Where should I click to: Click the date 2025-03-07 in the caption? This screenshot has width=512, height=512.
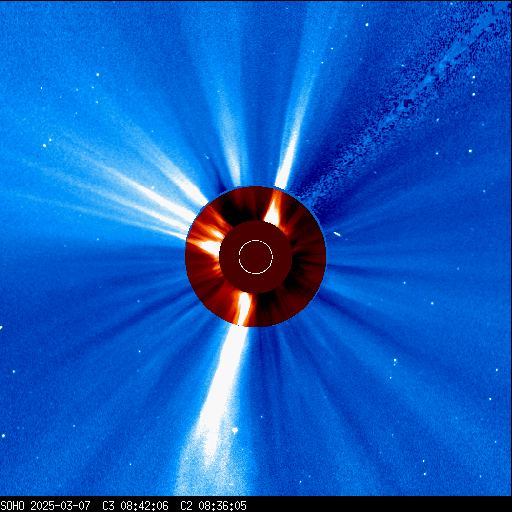click(60, 506)
